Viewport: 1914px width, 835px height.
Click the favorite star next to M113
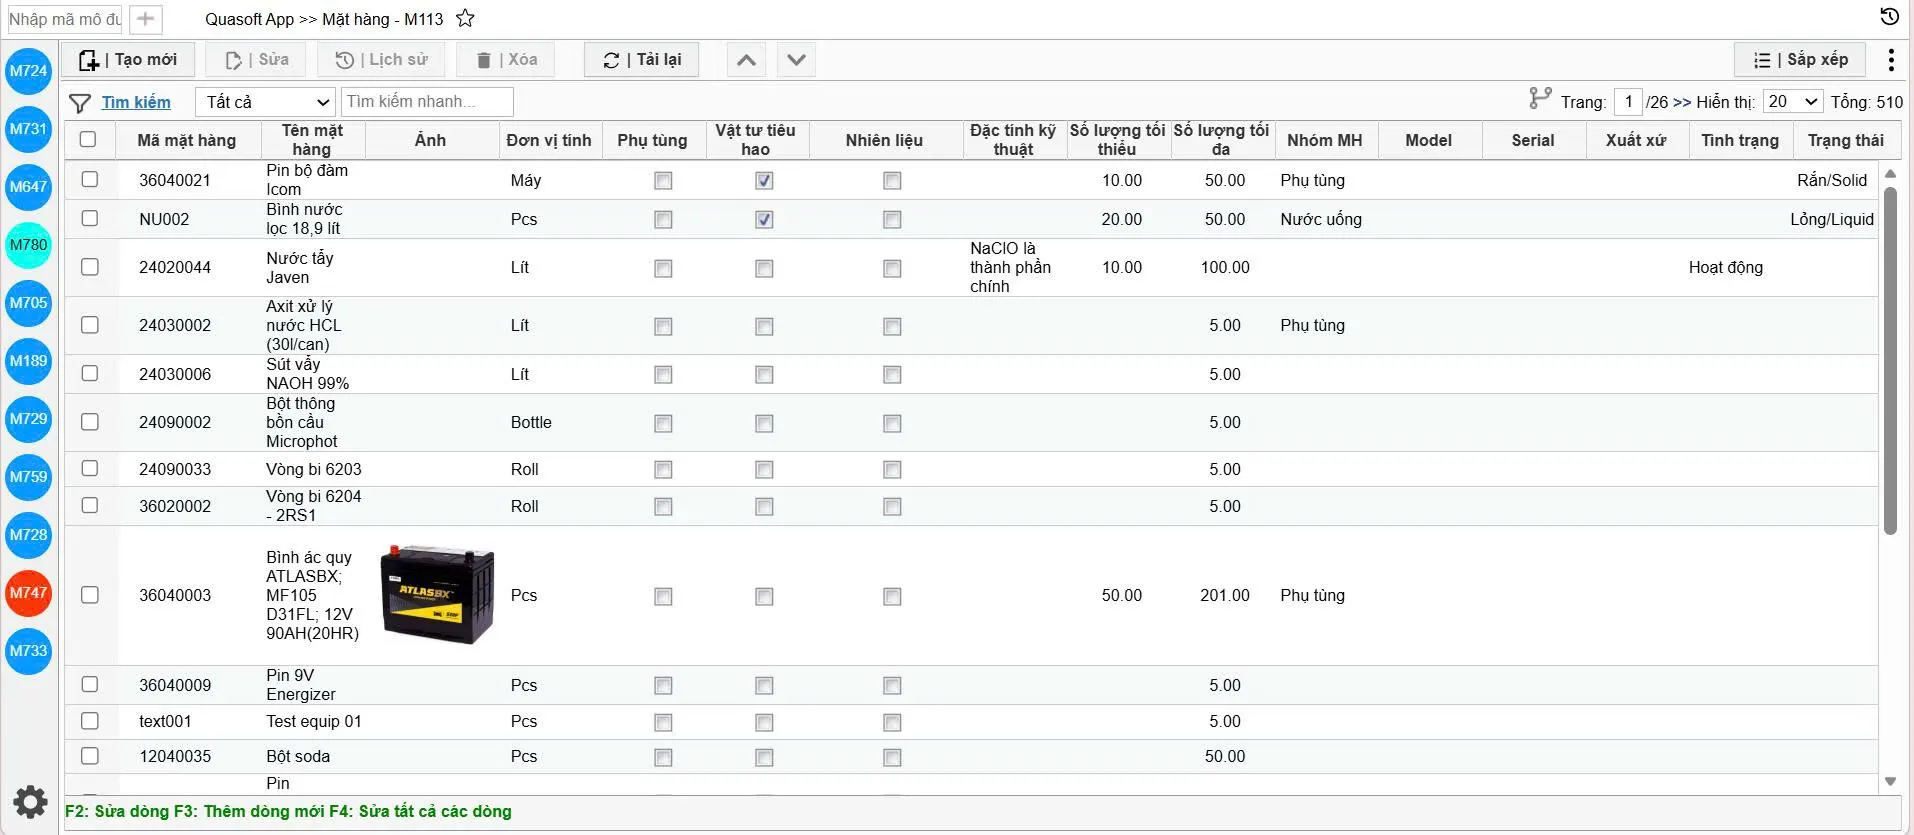[465, 18]
